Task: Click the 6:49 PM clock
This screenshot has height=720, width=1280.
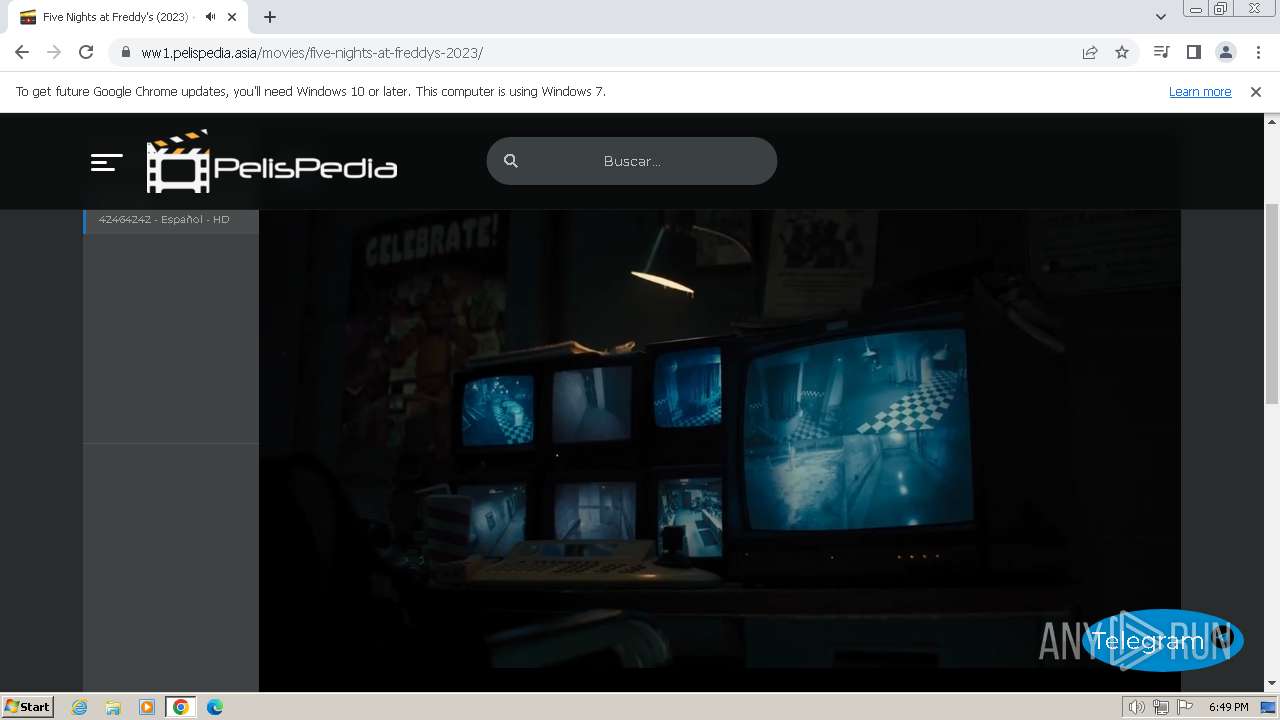Action: coord(1228,707)
